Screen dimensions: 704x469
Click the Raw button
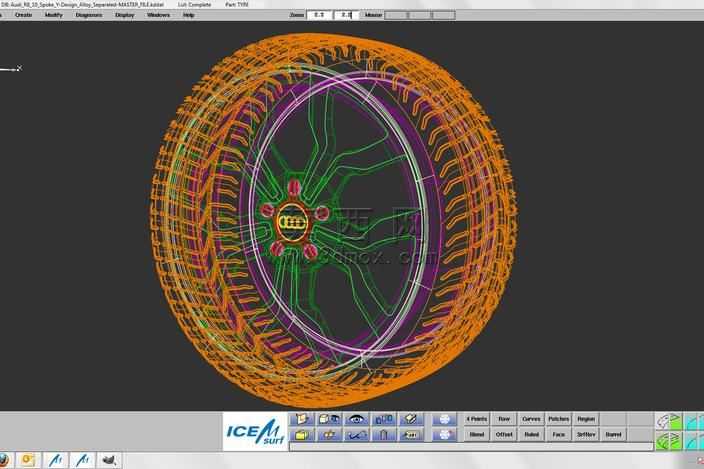(504, 419)
